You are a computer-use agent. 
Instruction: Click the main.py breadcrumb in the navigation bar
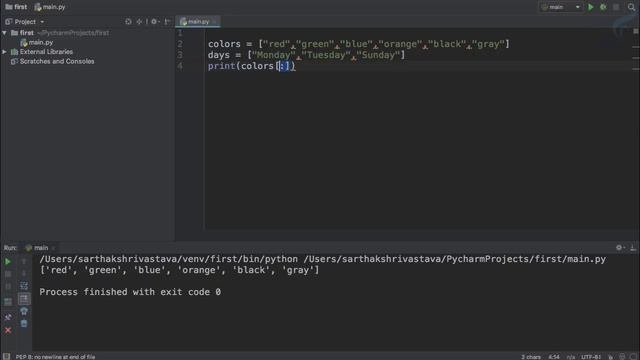click(50, 7)
